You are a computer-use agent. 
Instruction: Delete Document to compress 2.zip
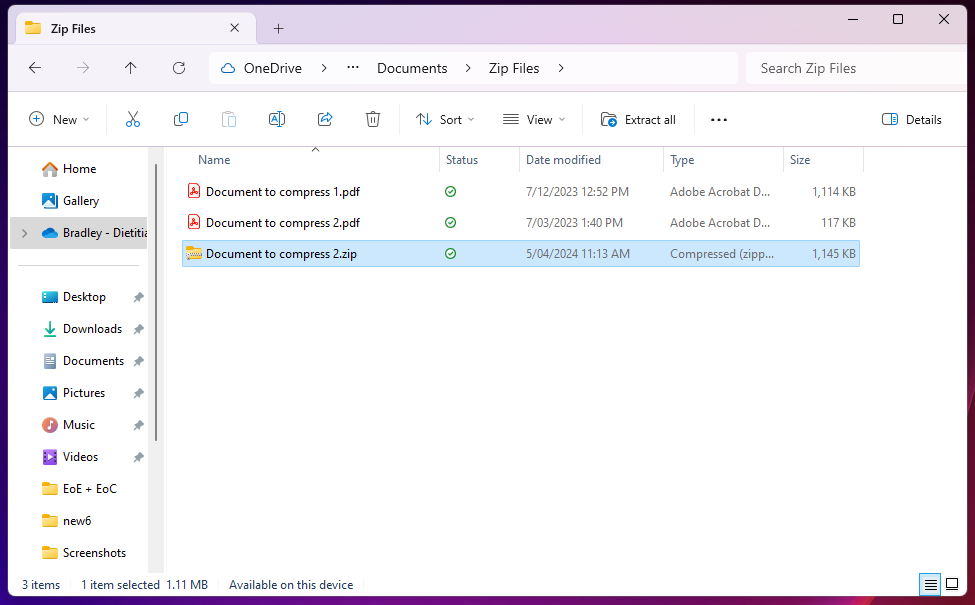[x=373, y=119]
